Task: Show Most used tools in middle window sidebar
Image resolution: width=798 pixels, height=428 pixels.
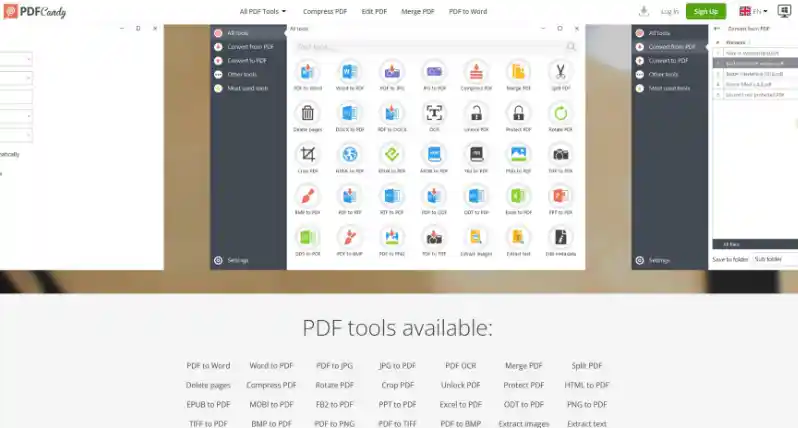Action: coord(248,88)
